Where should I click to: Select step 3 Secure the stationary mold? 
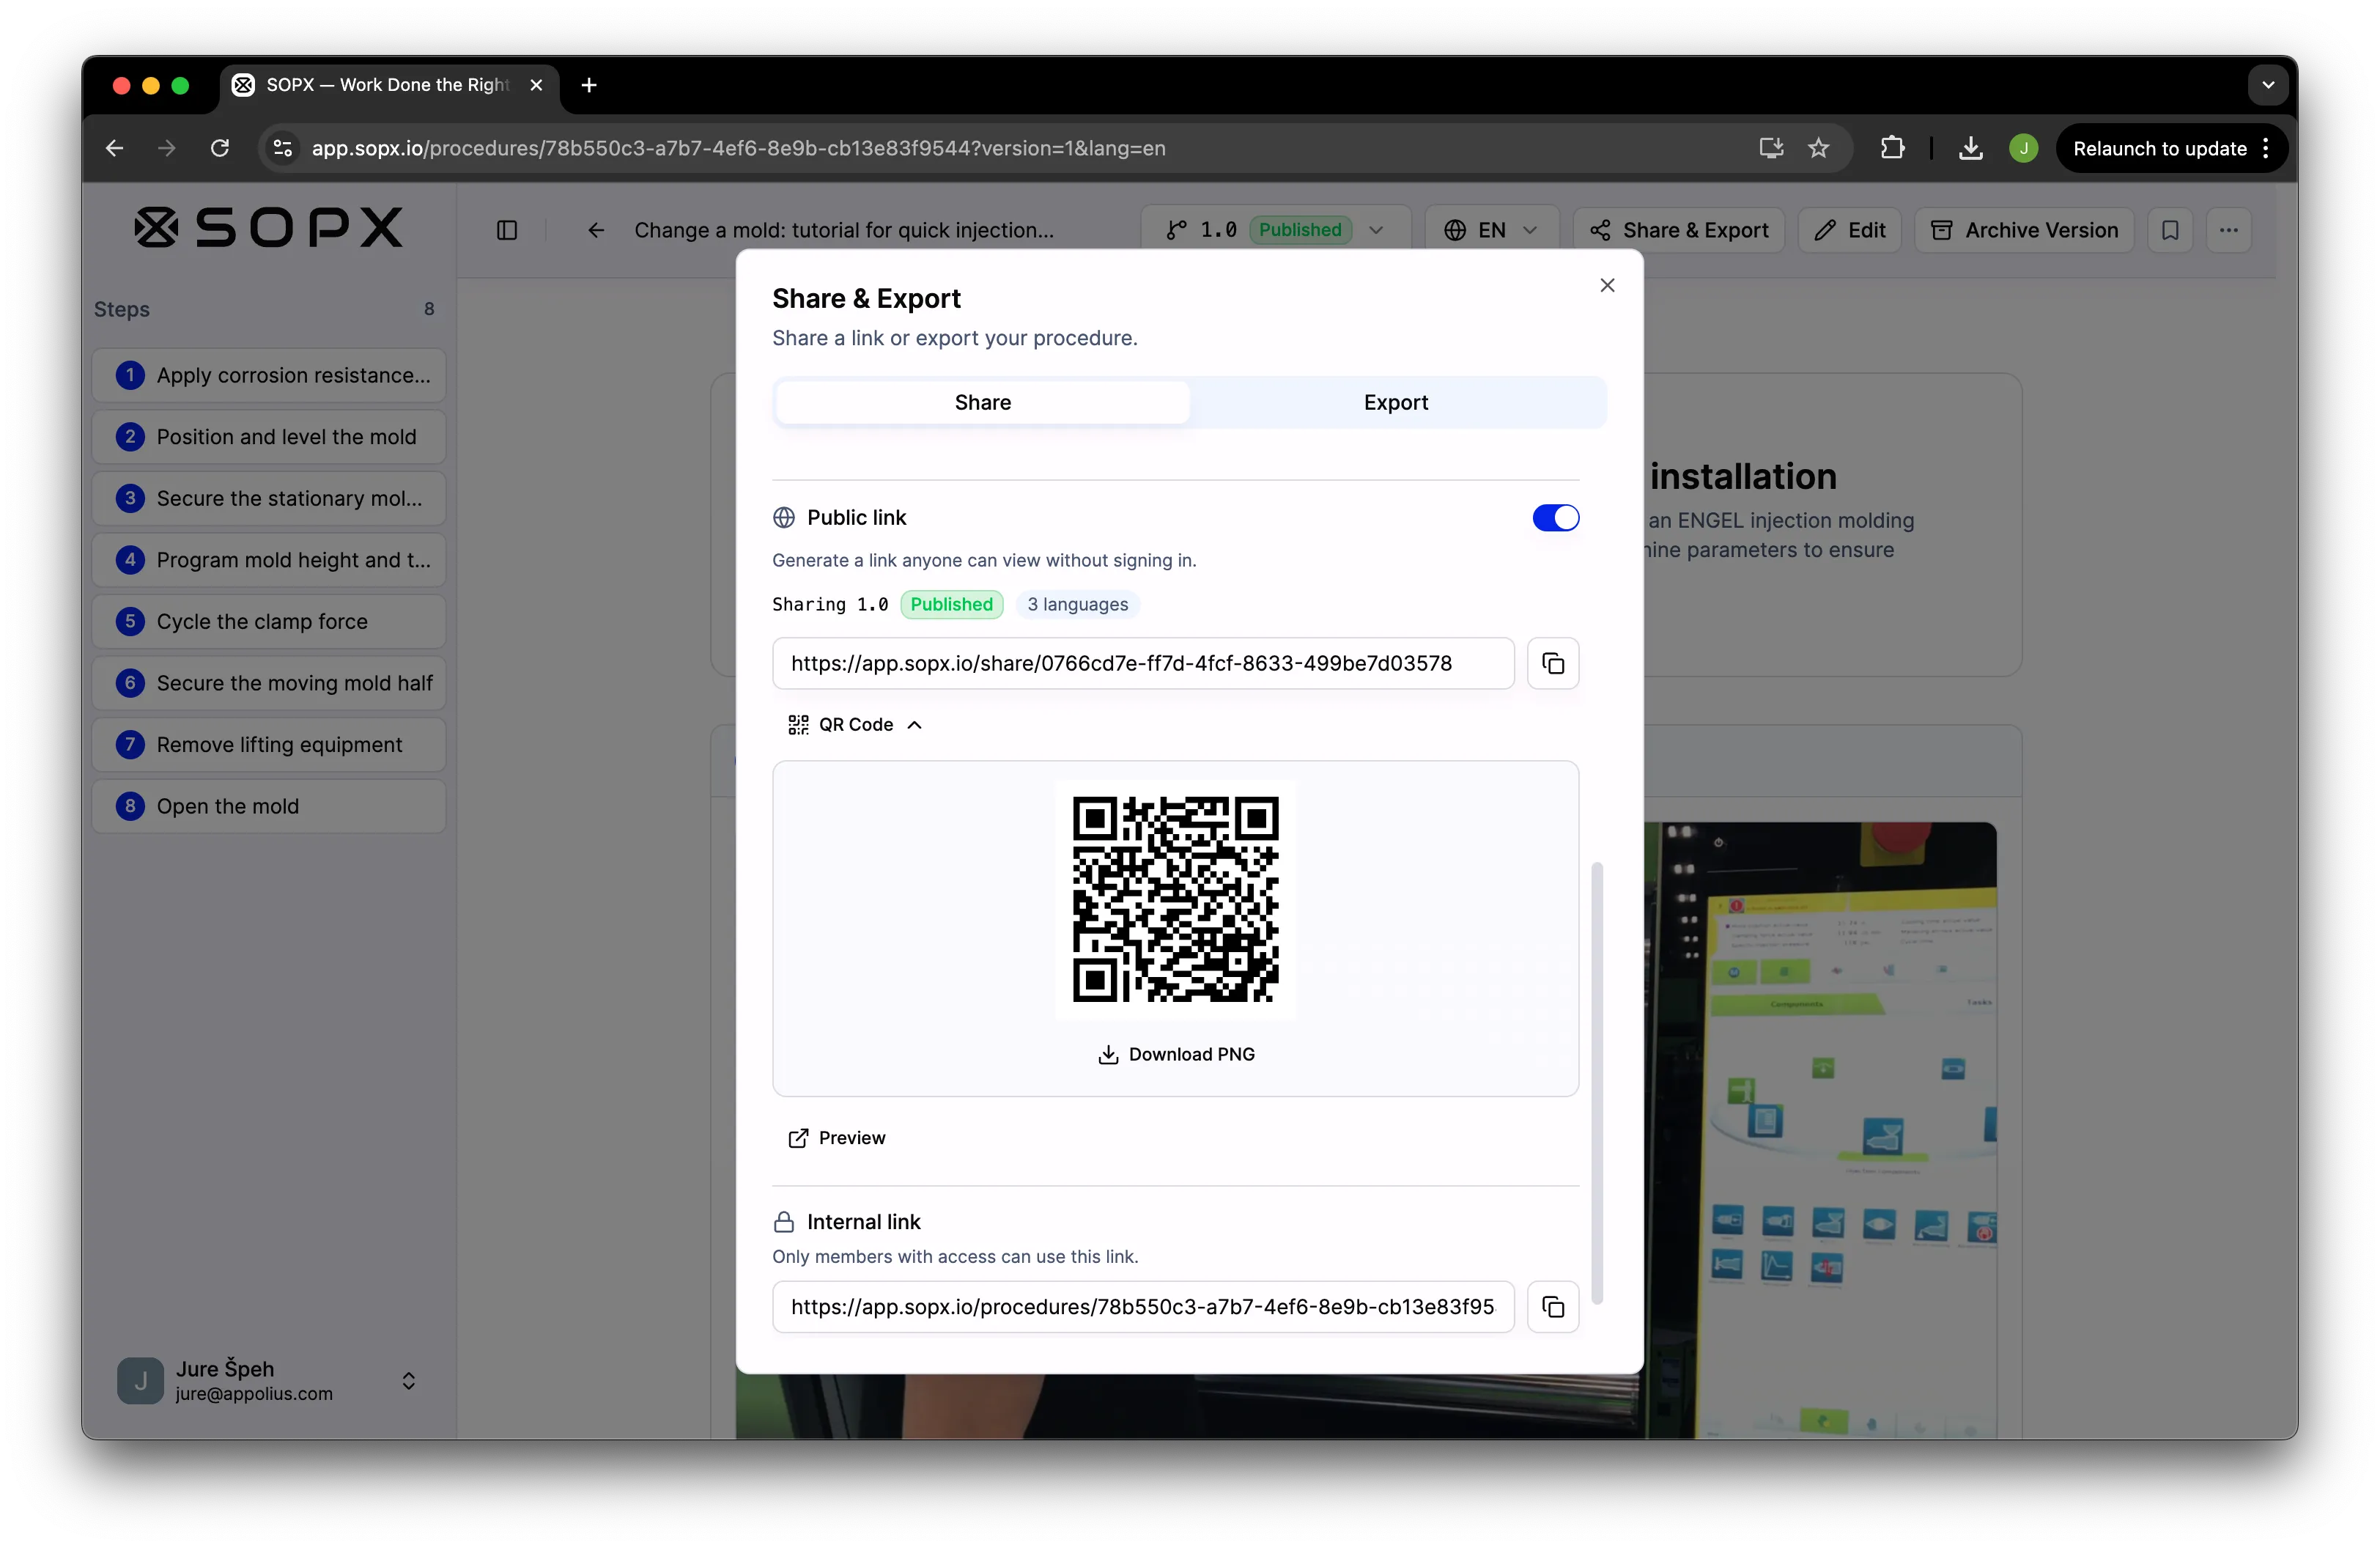coord(269,498)
